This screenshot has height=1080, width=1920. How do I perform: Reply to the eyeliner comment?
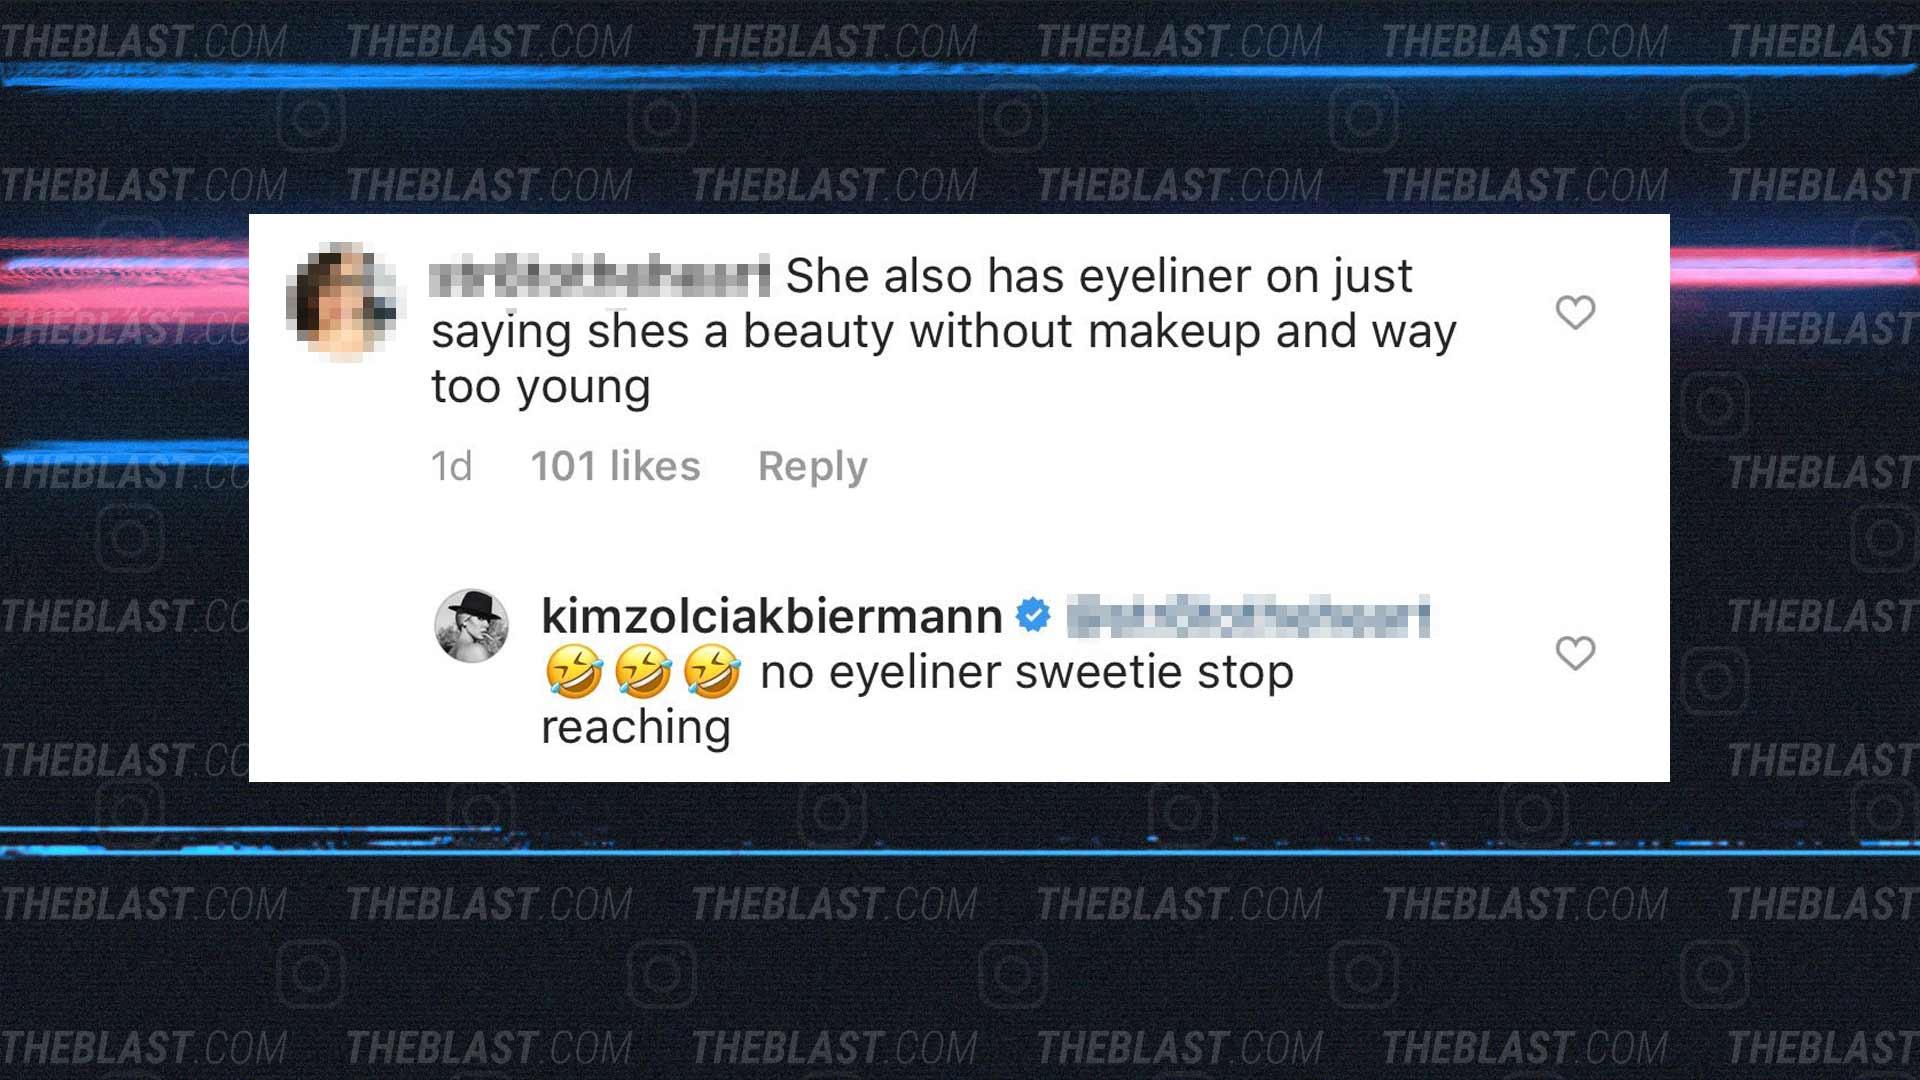pyautogui.click(x=812, y=466)
